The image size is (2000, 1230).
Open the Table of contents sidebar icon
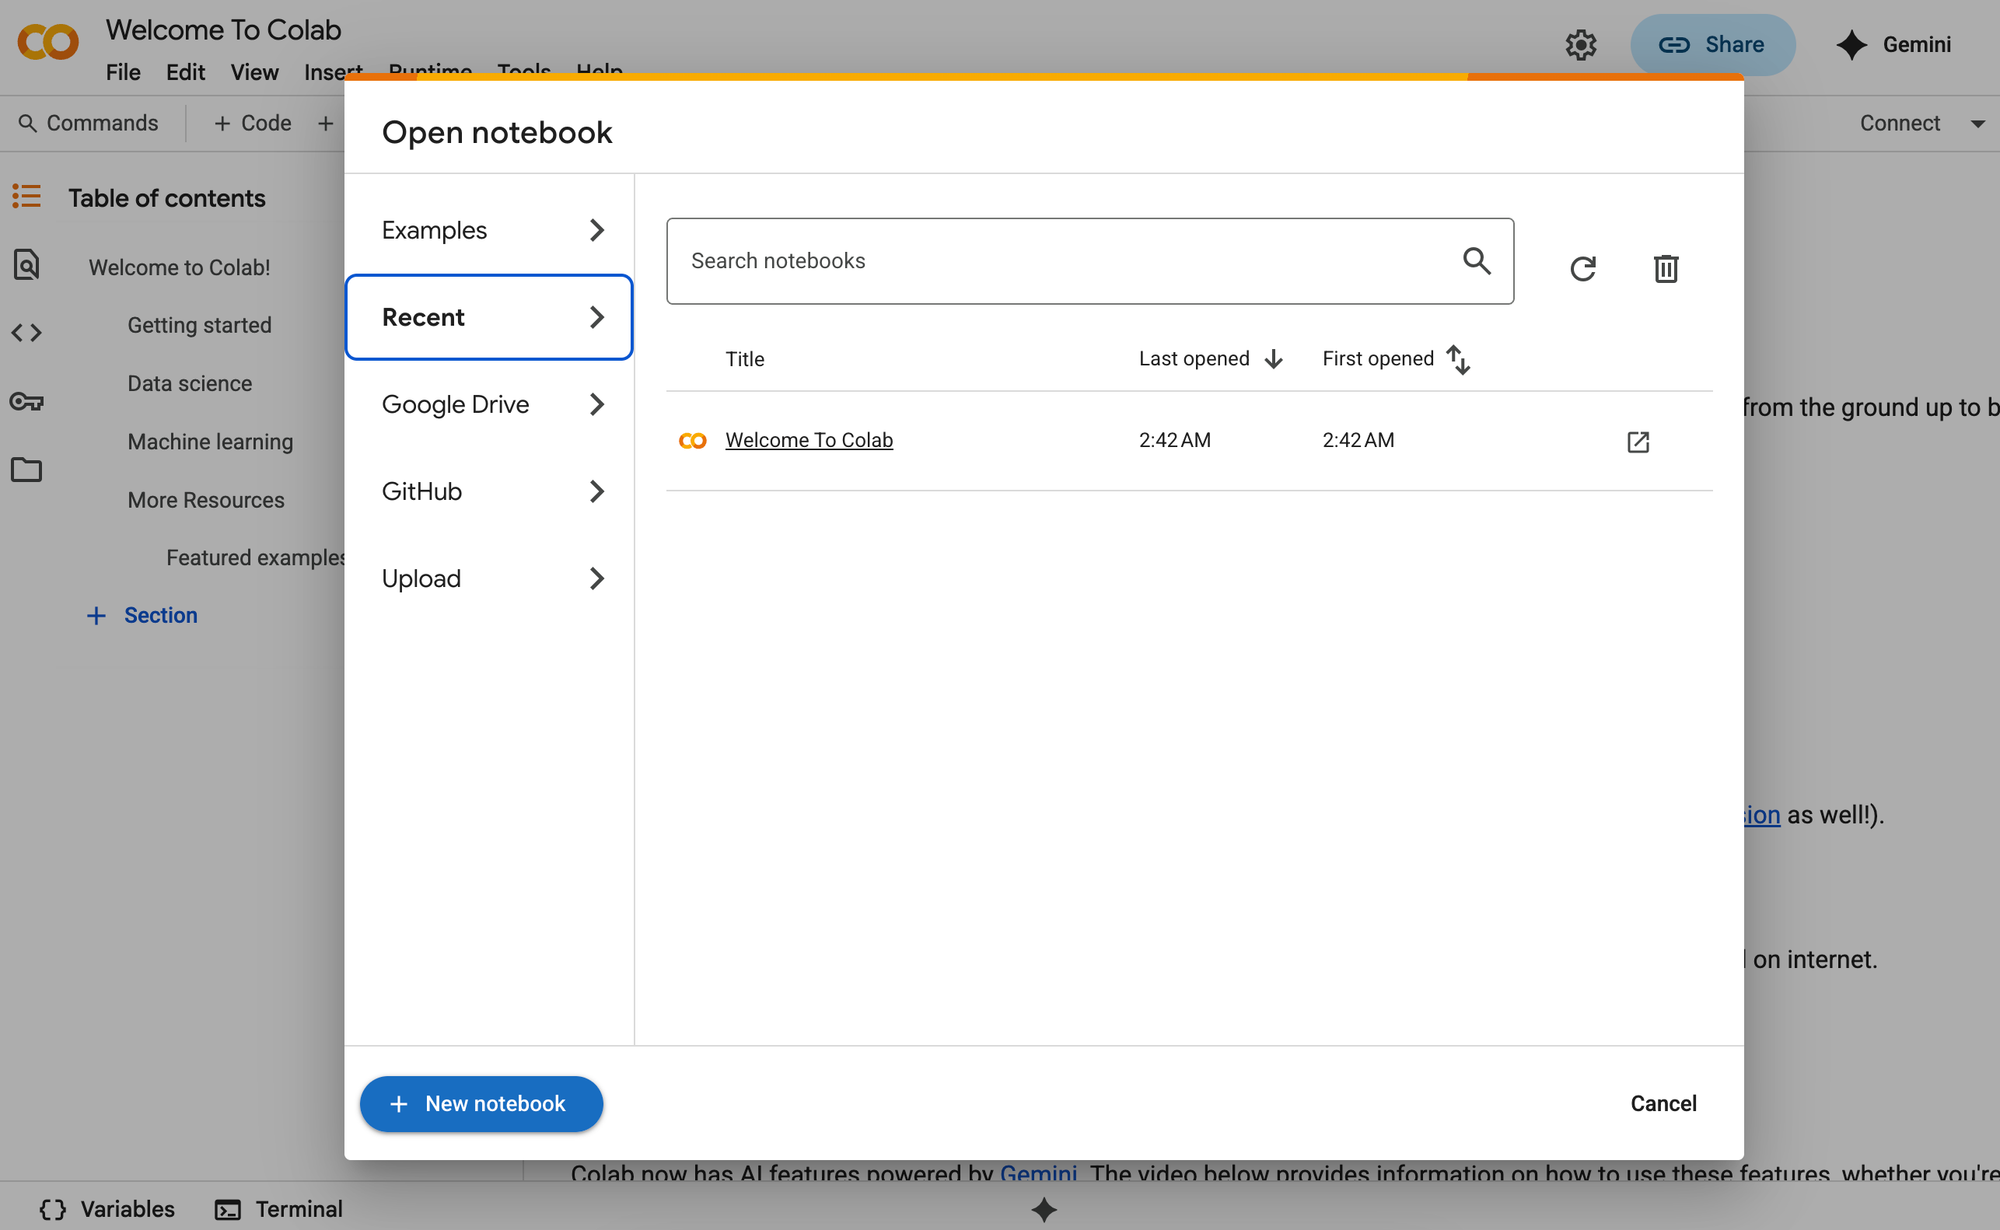point(27,196)
